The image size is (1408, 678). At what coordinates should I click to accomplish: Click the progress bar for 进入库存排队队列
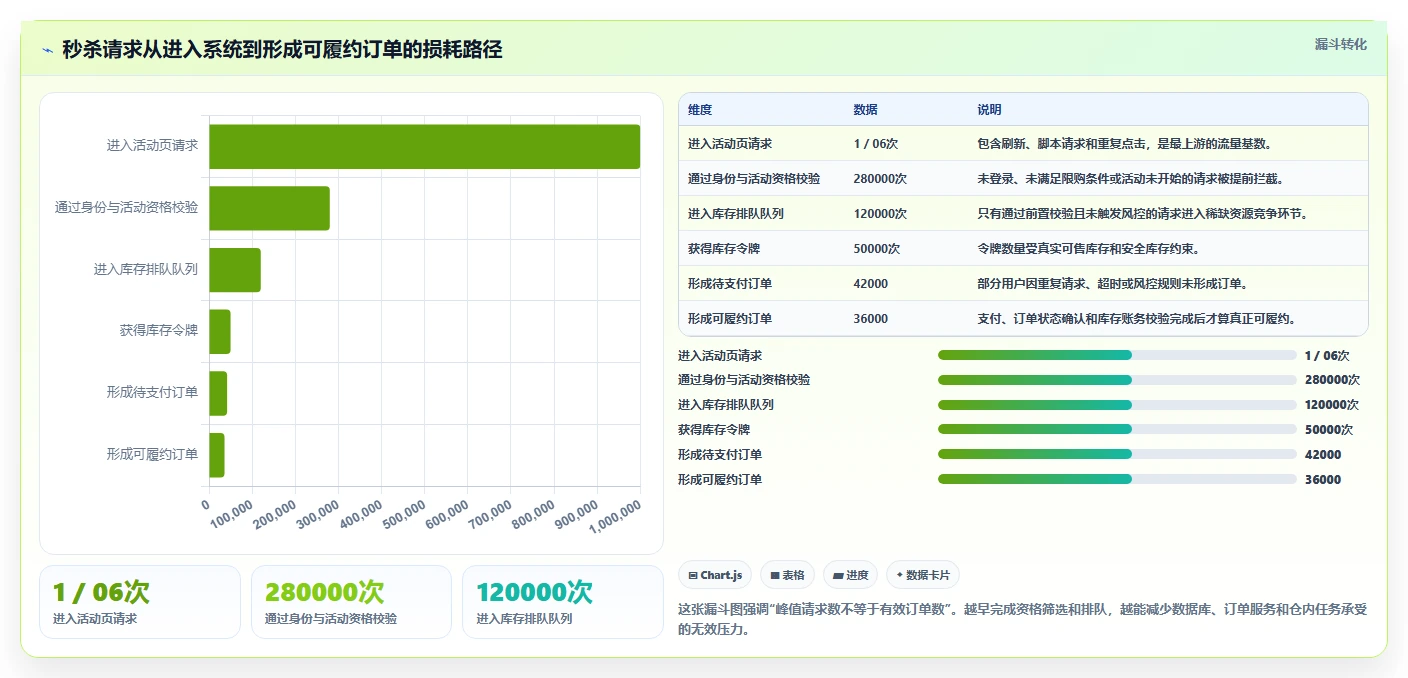pos(1117,405)
